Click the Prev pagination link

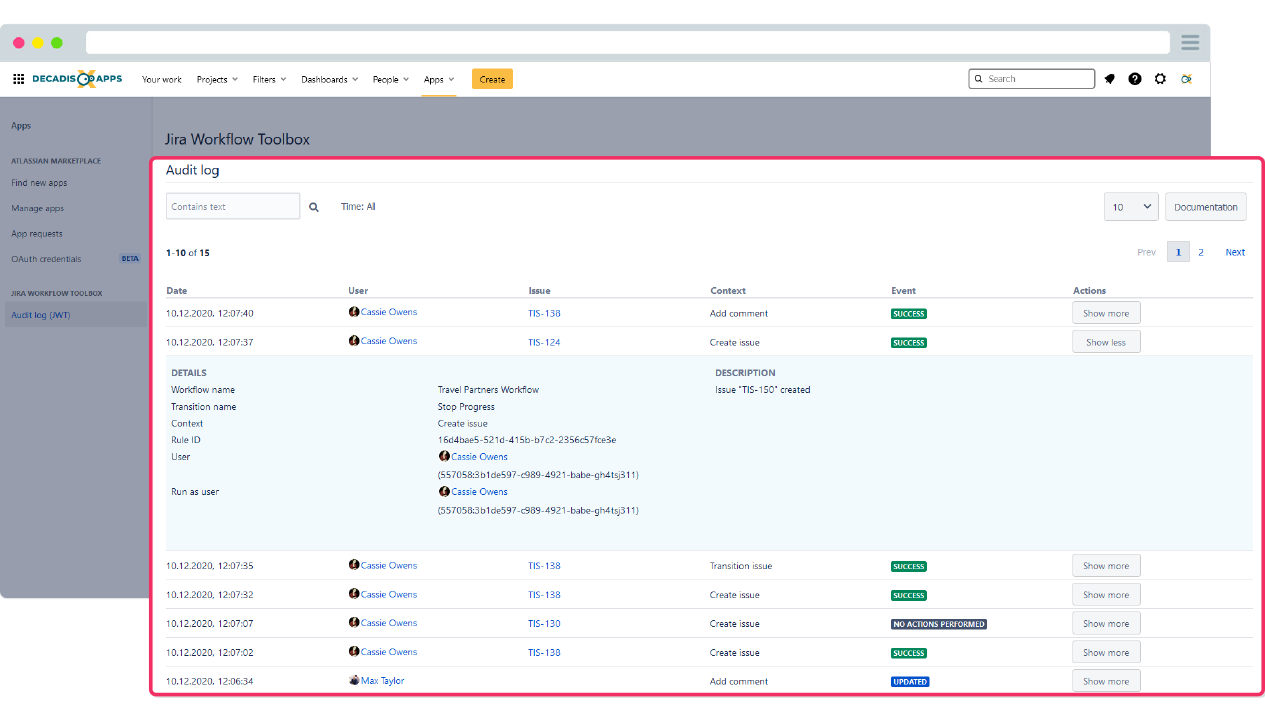click(x=1146, y=252)
